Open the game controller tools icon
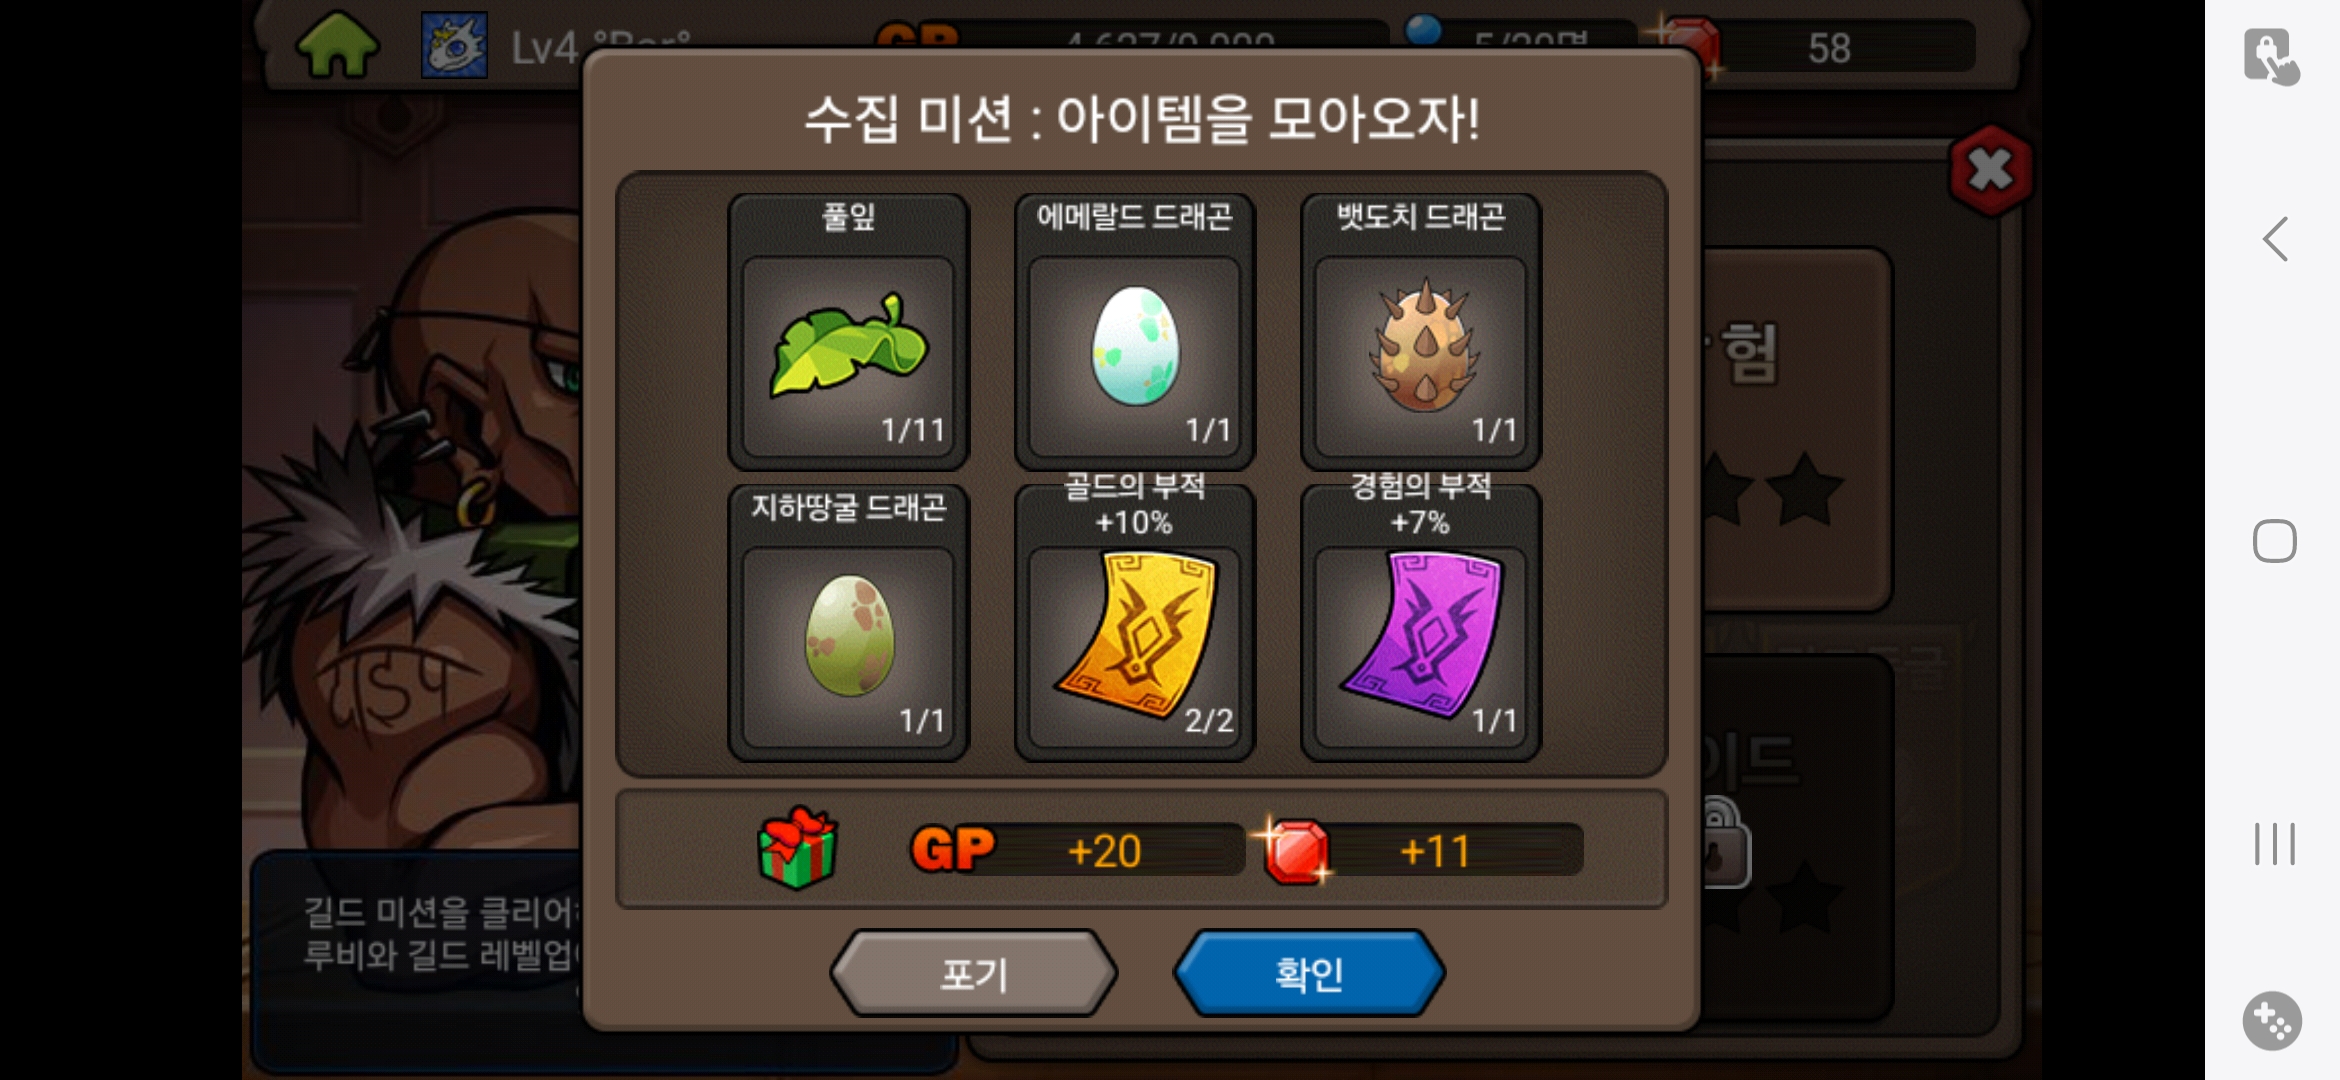This screenshot has width=2340, height=1080. (x=2272, y=1021)
